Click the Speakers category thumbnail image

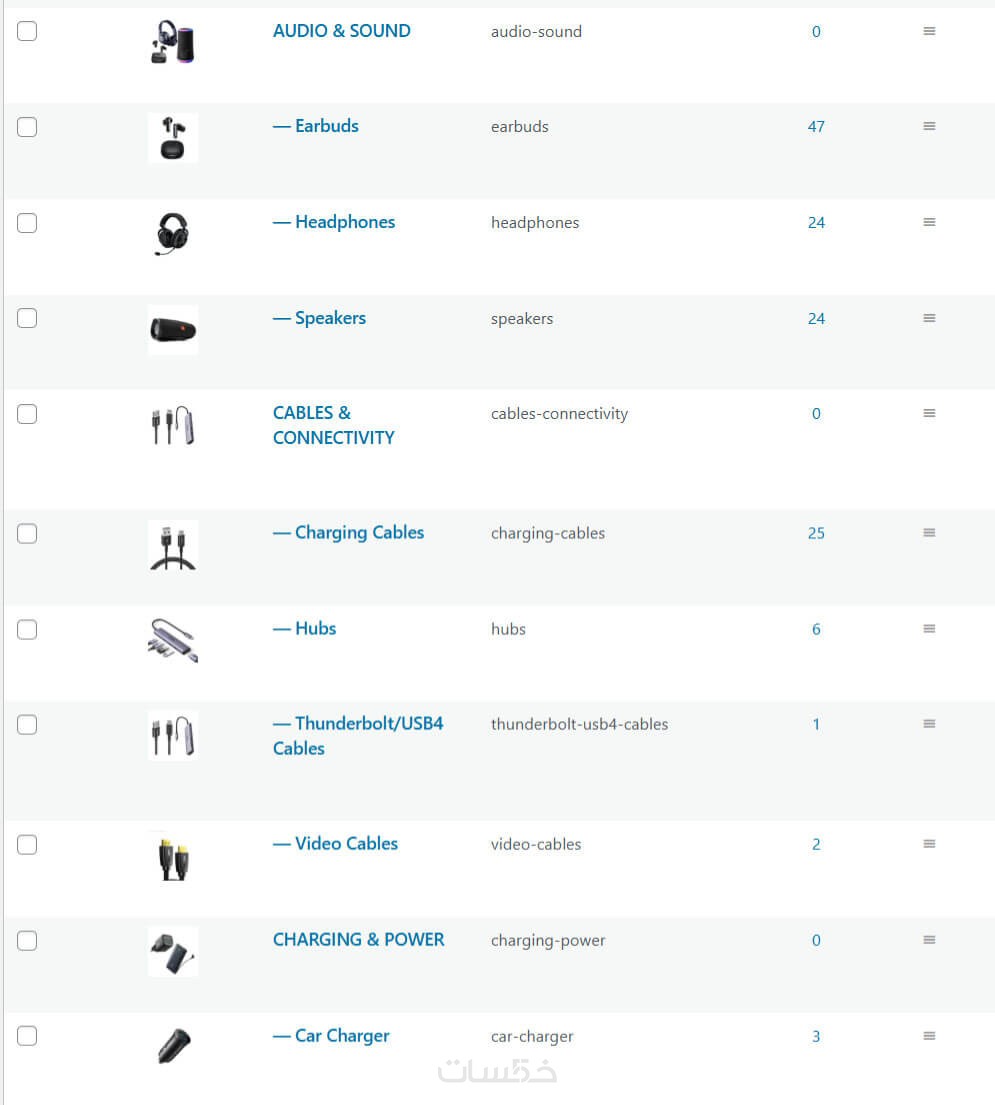173,329
